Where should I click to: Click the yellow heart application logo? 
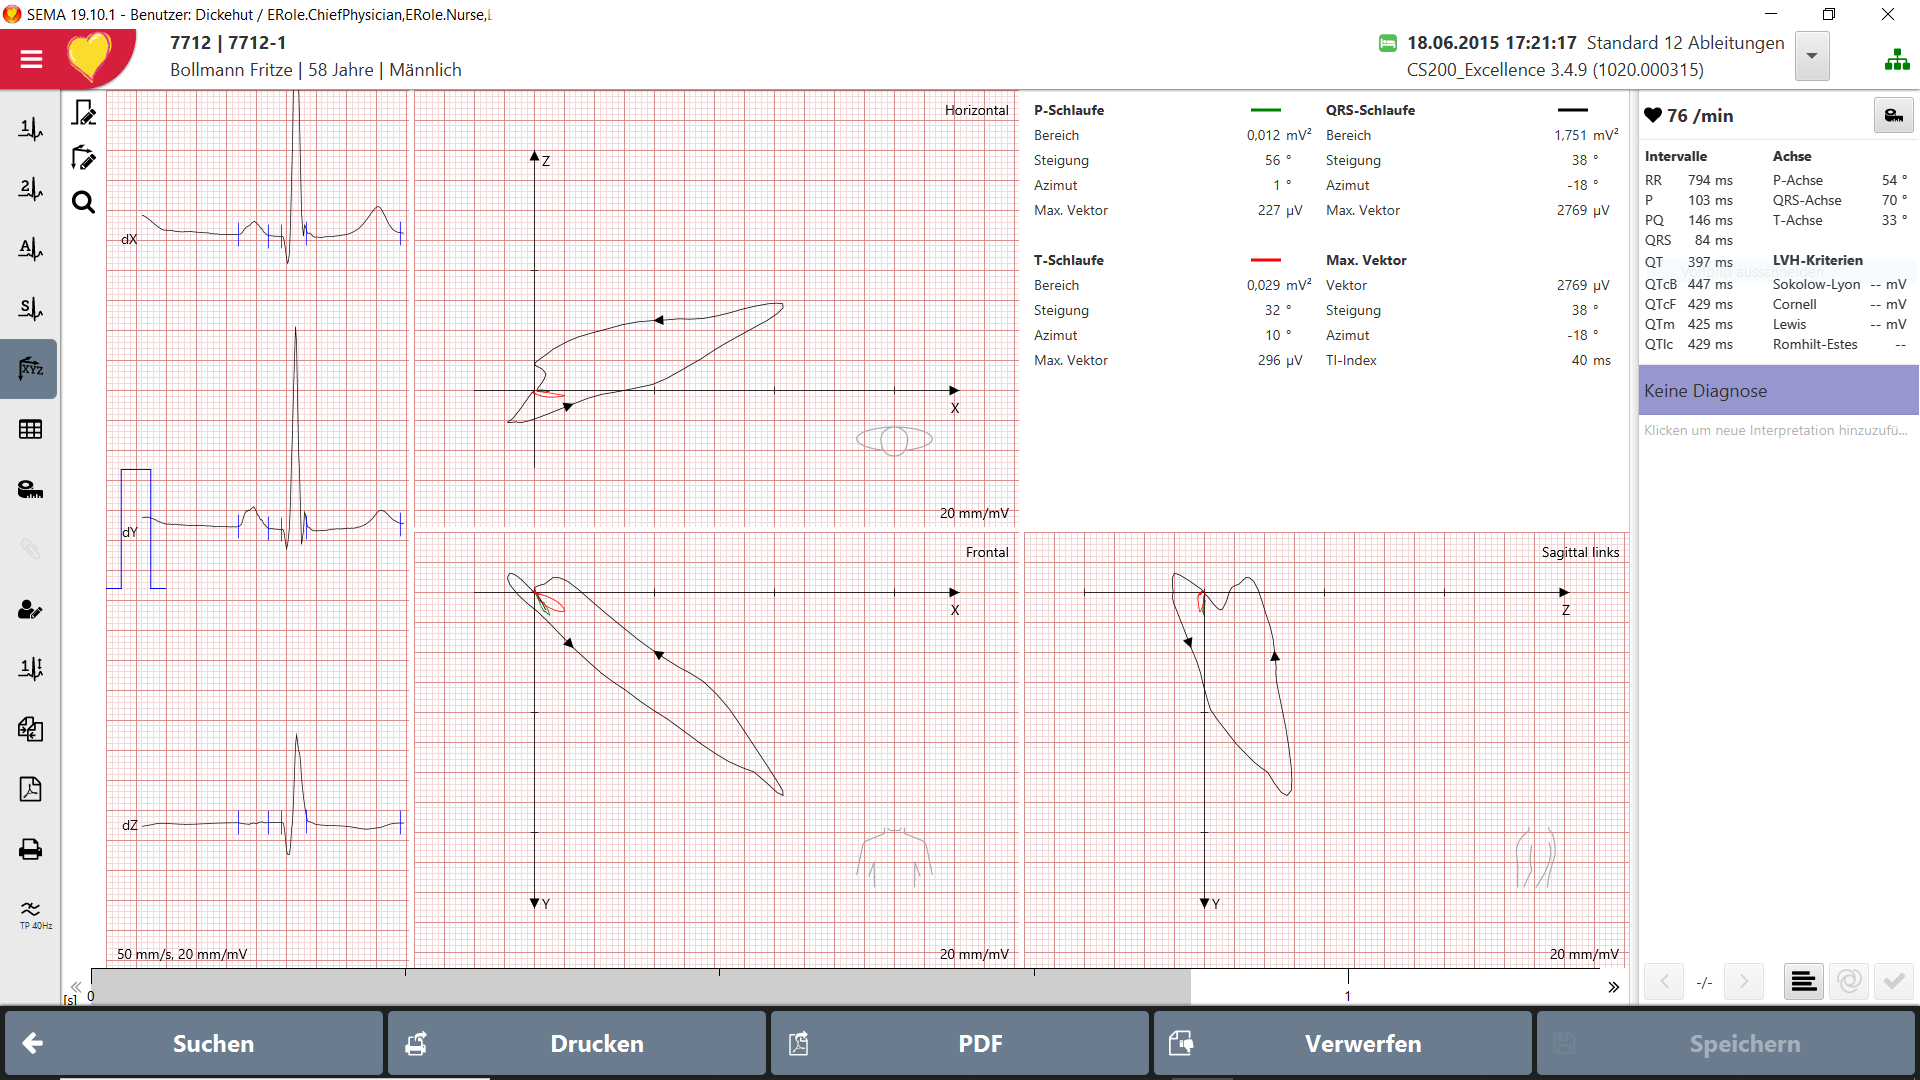pos(89,57)
